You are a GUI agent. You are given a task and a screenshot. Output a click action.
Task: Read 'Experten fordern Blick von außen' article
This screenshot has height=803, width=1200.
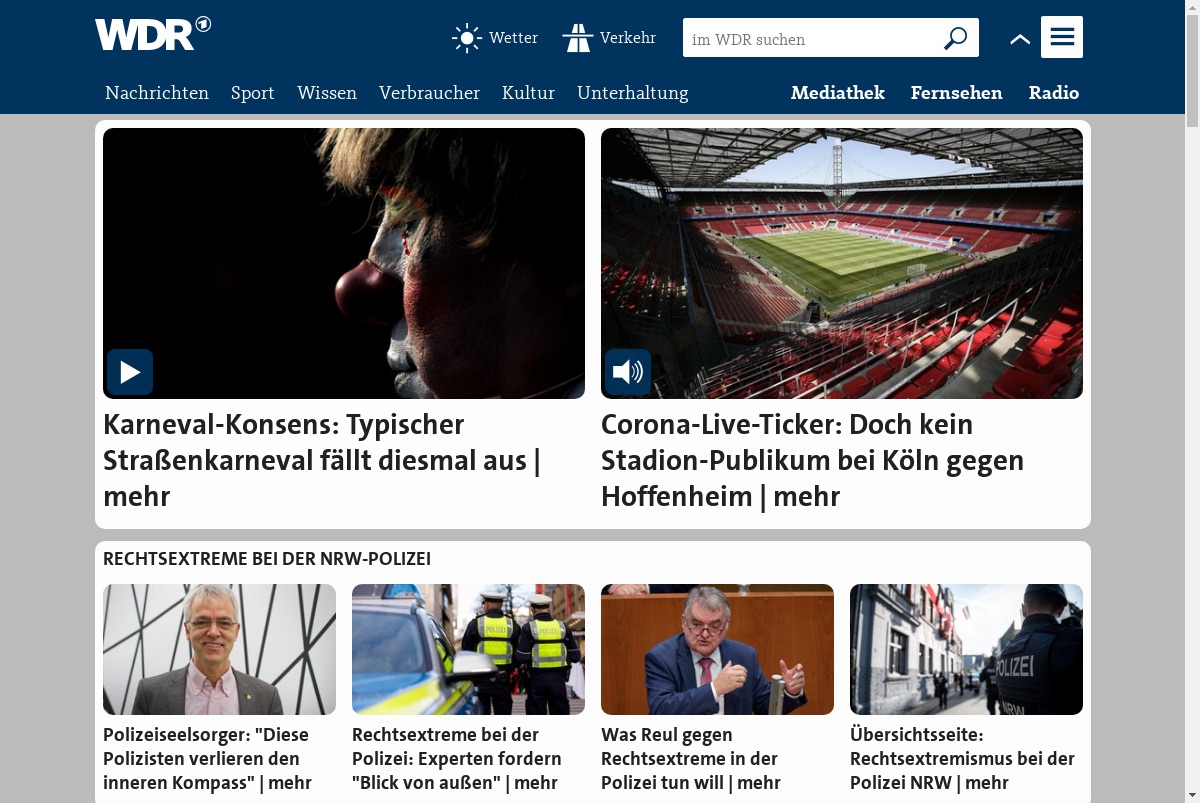tap(457, 758)
